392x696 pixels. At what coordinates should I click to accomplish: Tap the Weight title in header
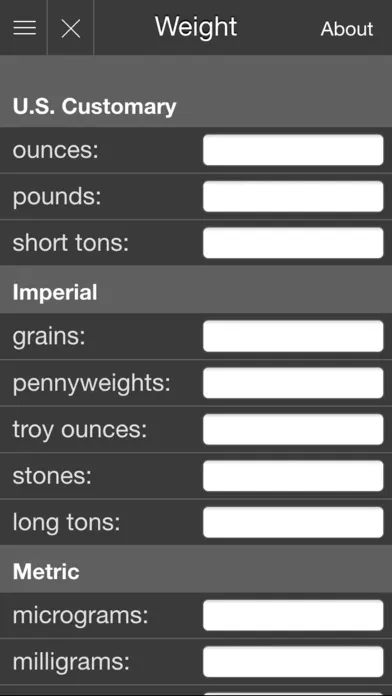point(196,27)
